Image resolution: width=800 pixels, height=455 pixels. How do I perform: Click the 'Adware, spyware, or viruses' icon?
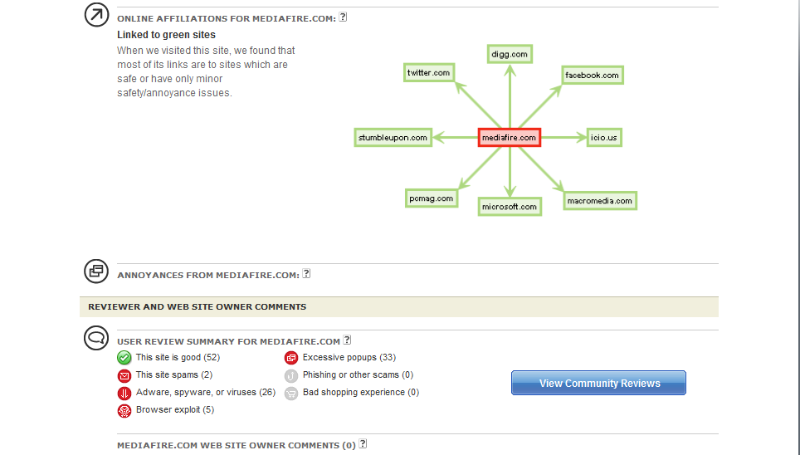124,393
